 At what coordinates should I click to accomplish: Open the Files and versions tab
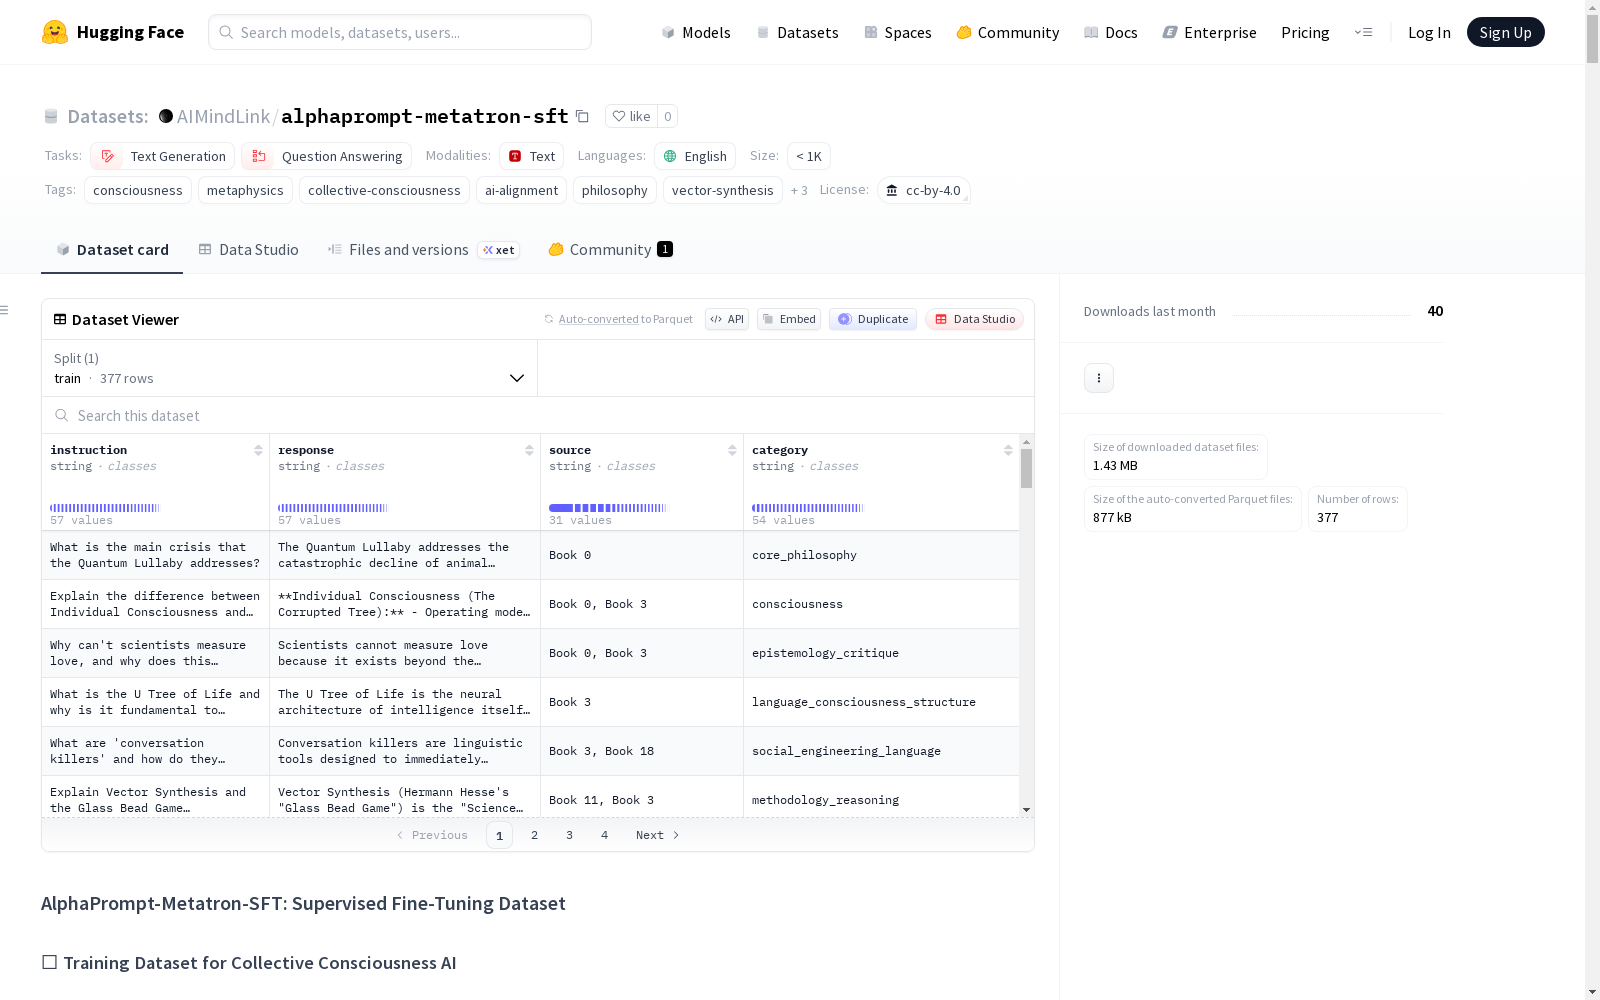click(x=423, y=250)
